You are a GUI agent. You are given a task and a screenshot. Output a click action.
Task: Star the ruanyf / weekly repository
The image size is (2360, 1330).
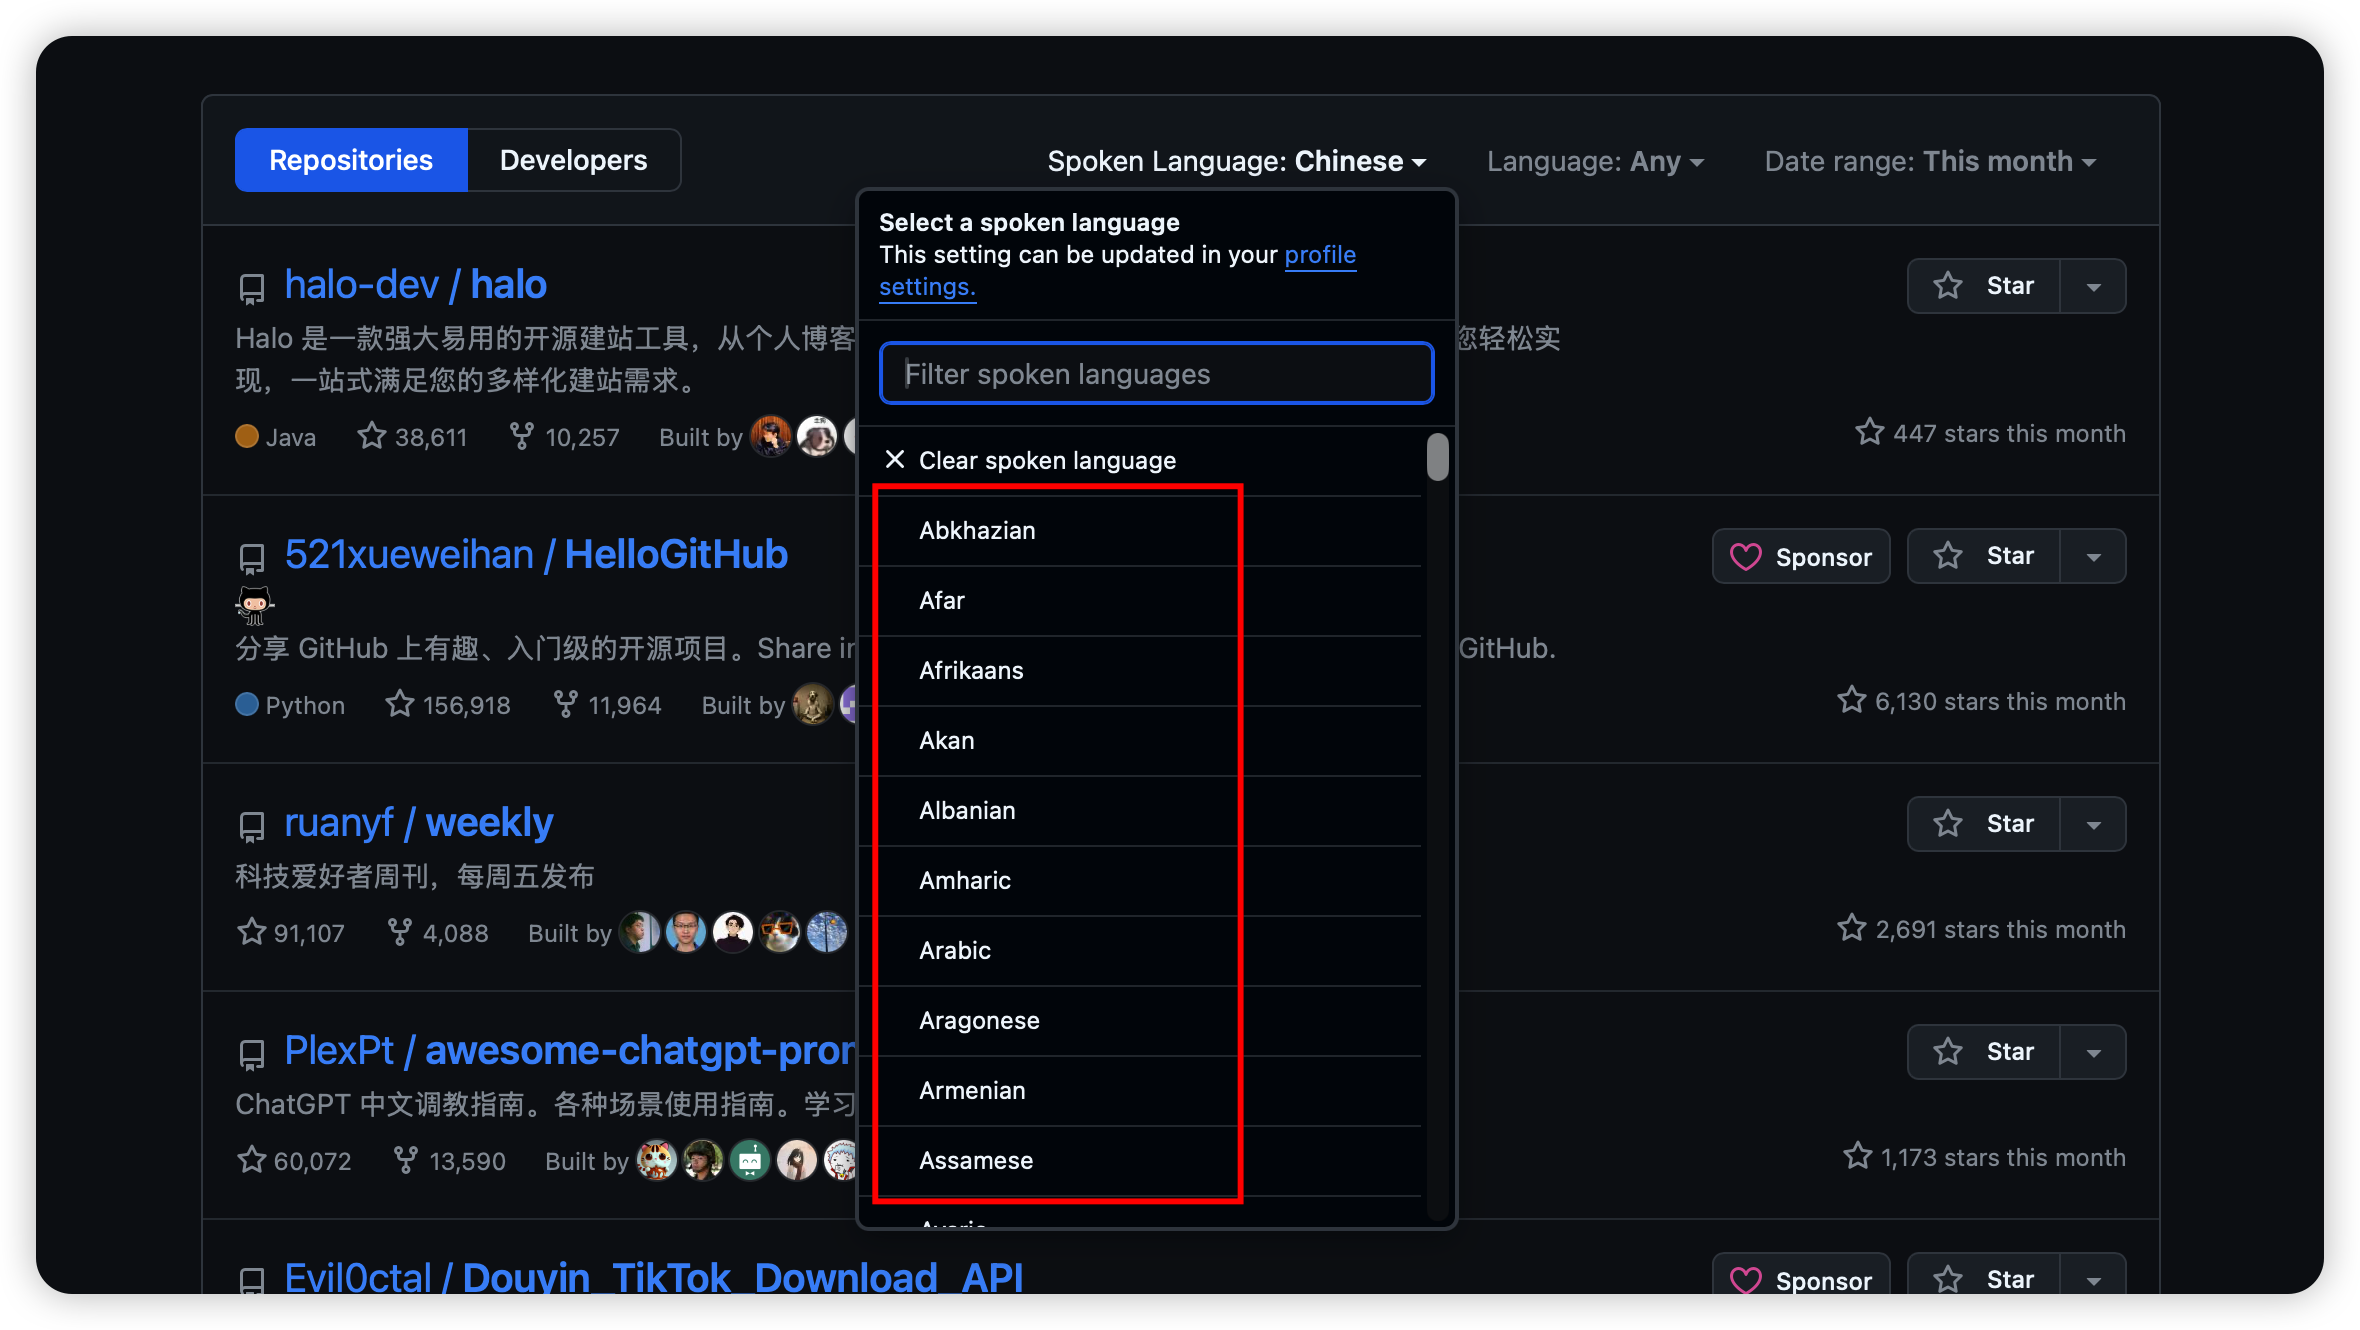click(x=1984, y=824)
